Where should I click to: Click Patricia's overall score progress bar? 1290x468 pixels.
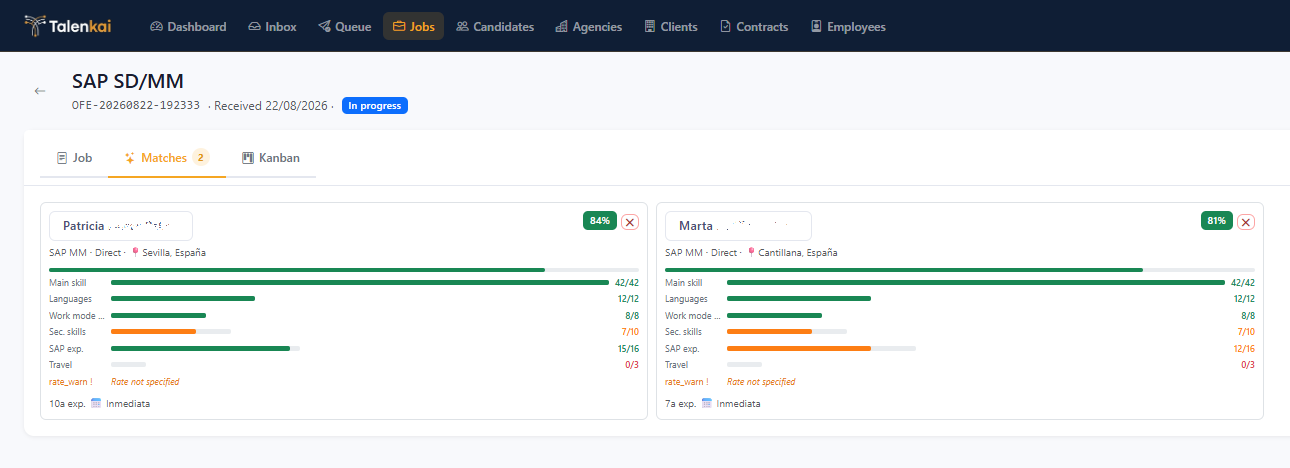click(x=344, y=270)
